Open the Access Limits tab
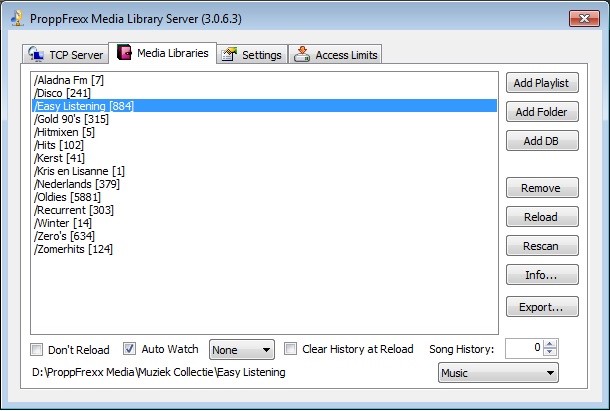This screenshot has height=411, width=610. pyautogui.click(x=335, y=54)
